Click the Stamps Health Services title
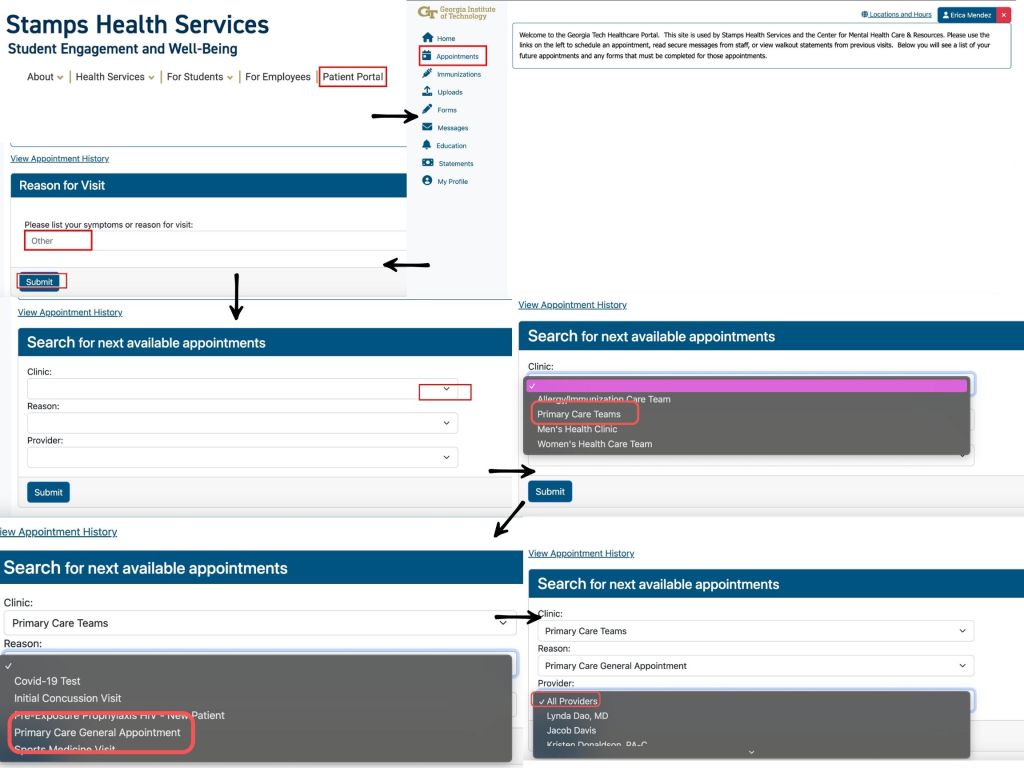The width and height of the screenshot is (1024, 768). [x=137, y=24]
